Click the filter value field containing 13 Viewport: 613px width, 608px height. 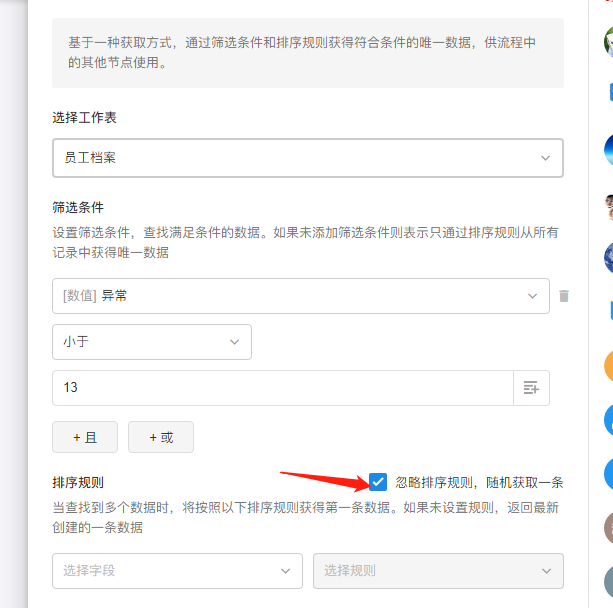pyautogui.click(x=282, y=388)
